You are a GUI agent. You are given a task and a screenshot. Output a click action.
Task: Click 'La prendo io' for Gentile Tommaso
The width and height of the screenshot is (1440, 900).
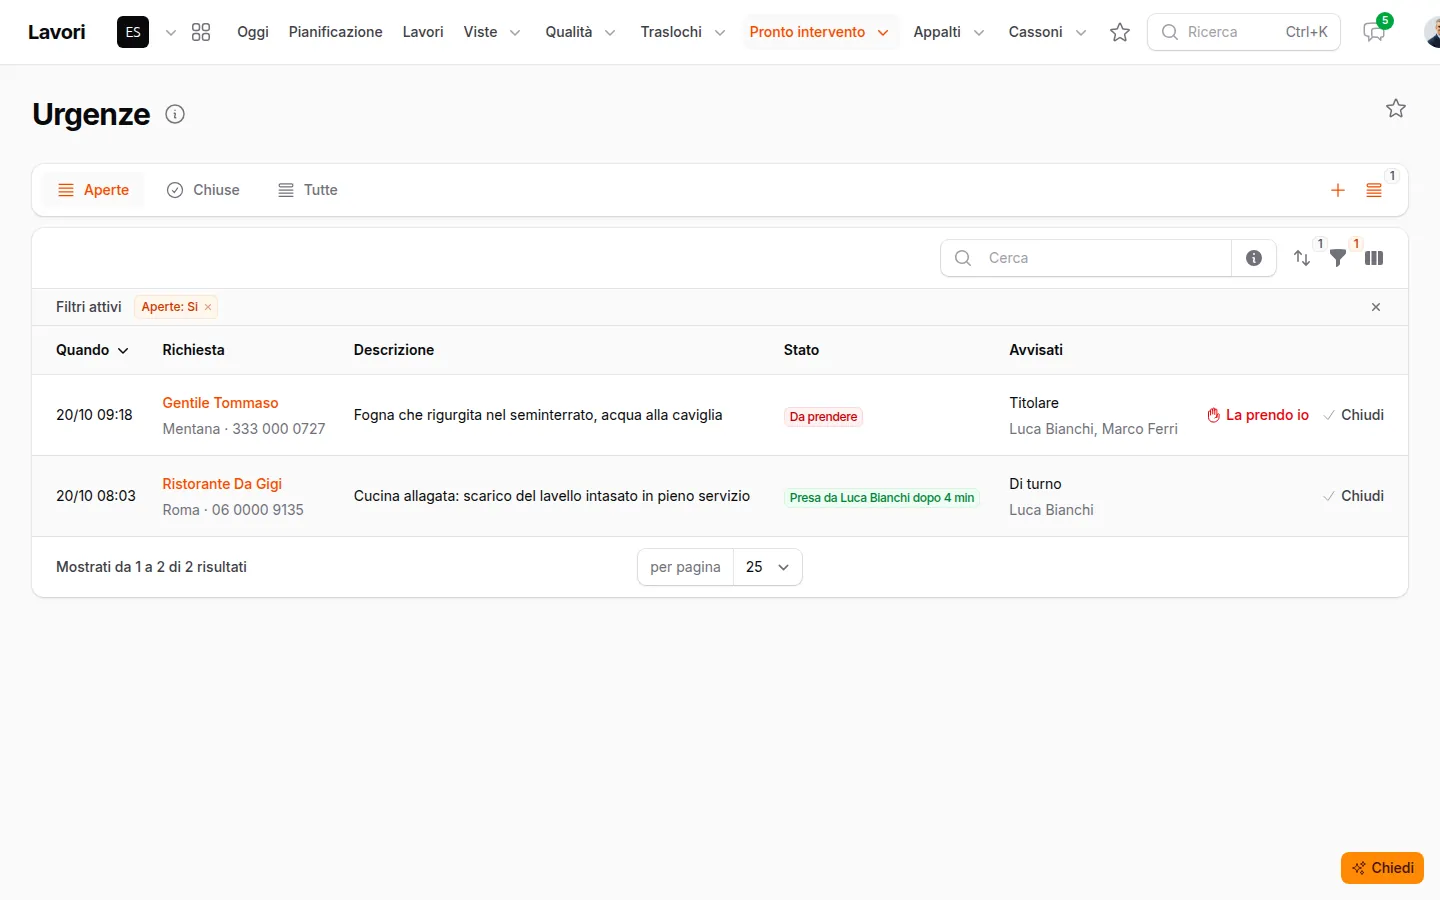(x=1258, y=415)
